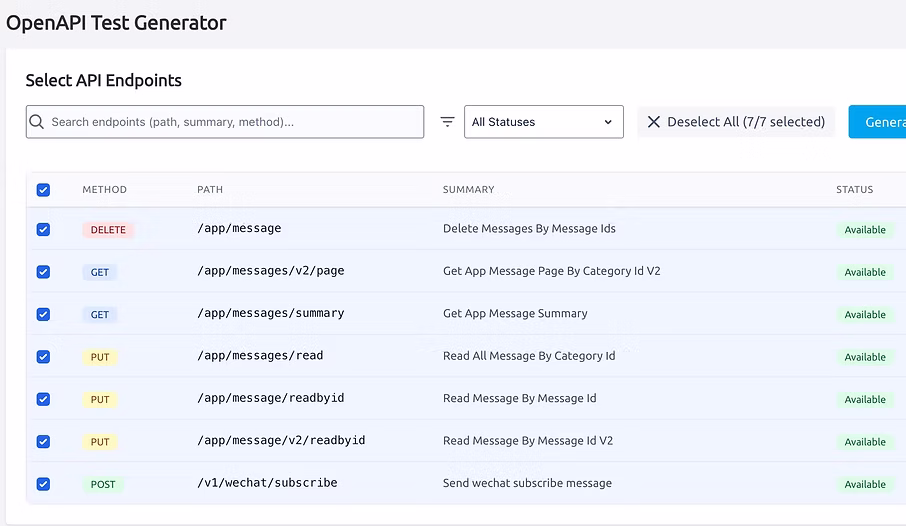Click the PUT badge for /app/messages/read
Viewport: 906px width, 526px height.
[x=100, y=357]
